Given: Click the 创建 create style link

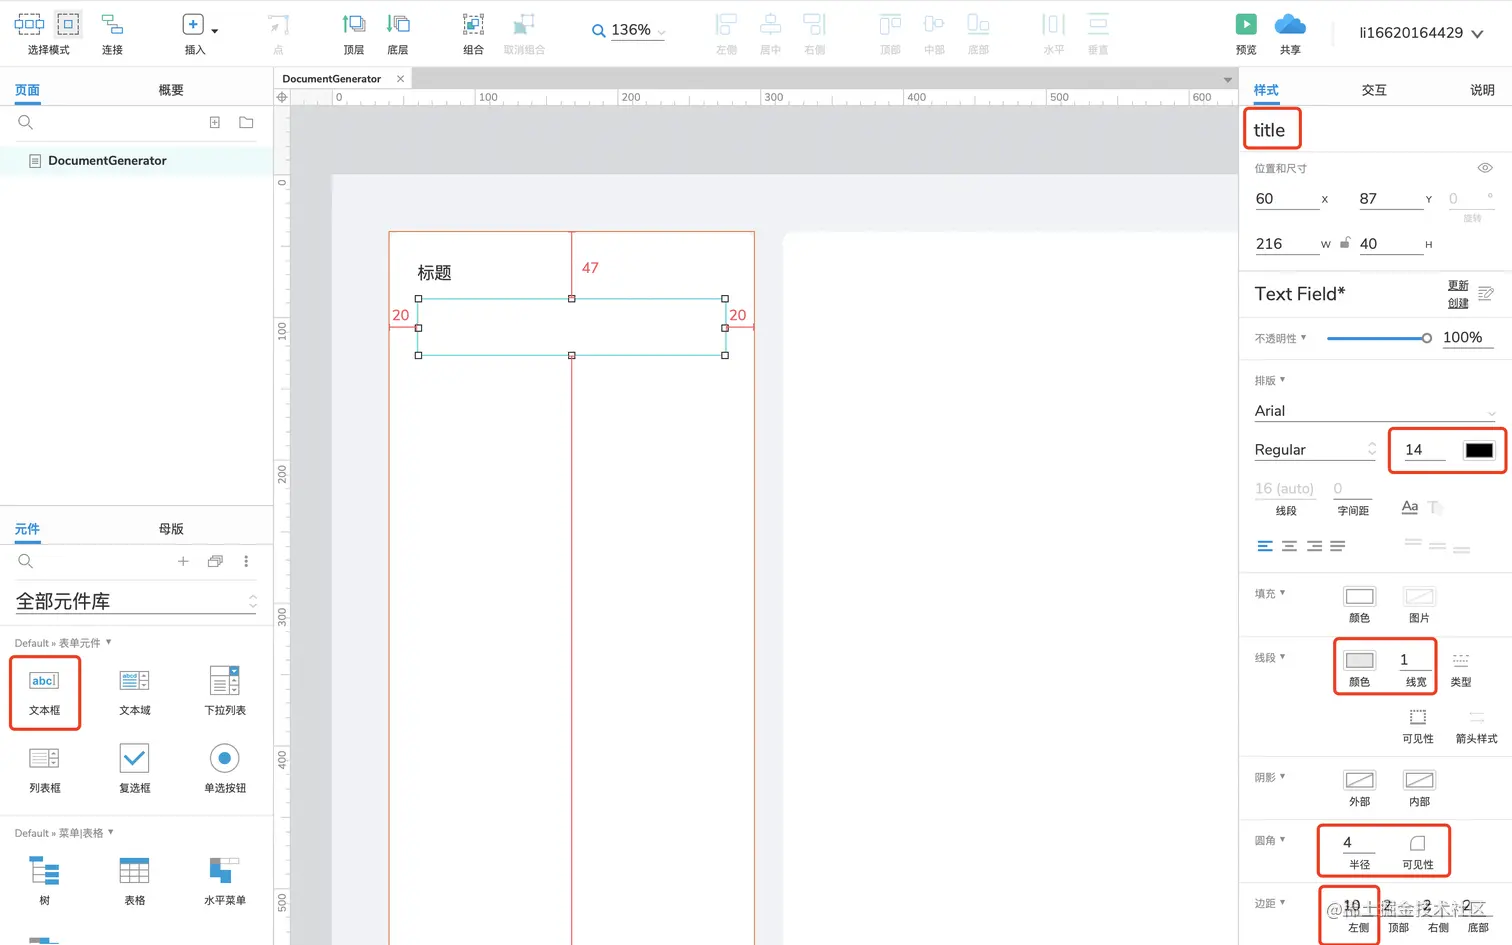Looking at the screenshot, I should click(x=1458, y=303).
